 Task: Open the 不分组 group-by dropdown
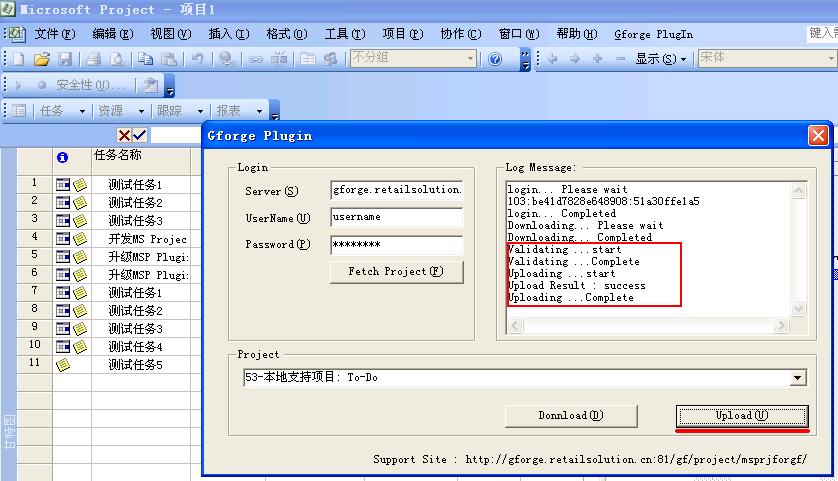click(470, 58)
